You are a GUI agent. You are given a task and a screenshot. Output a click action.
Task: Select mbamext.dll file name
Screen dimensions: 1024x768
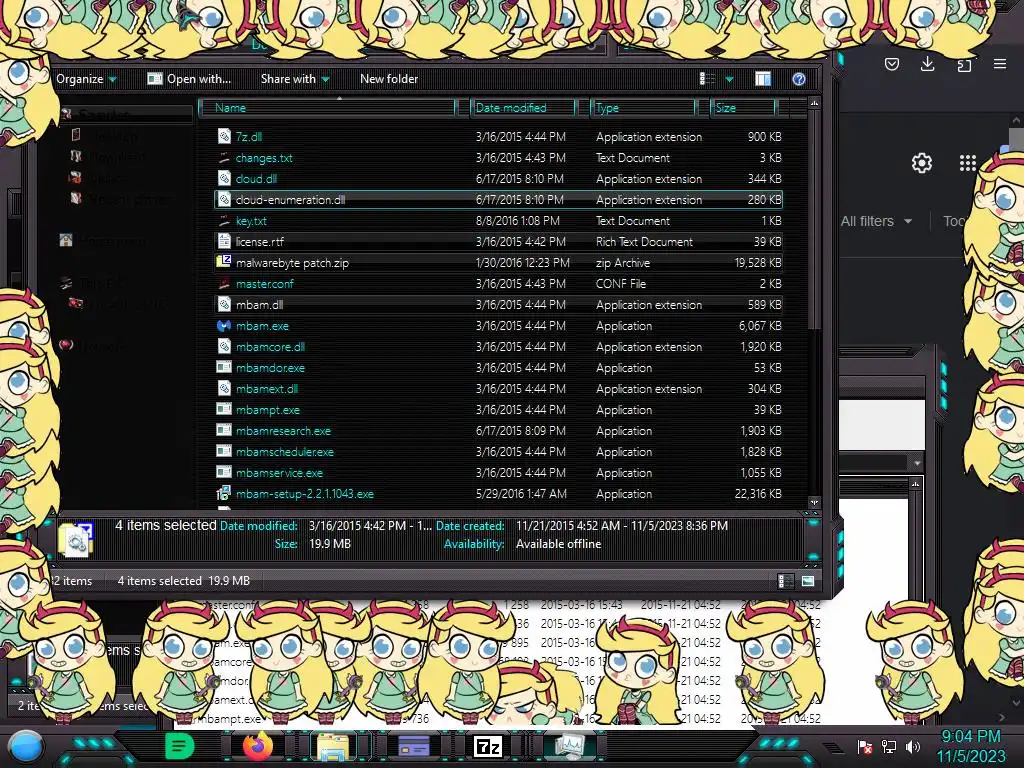coord(266,389)
